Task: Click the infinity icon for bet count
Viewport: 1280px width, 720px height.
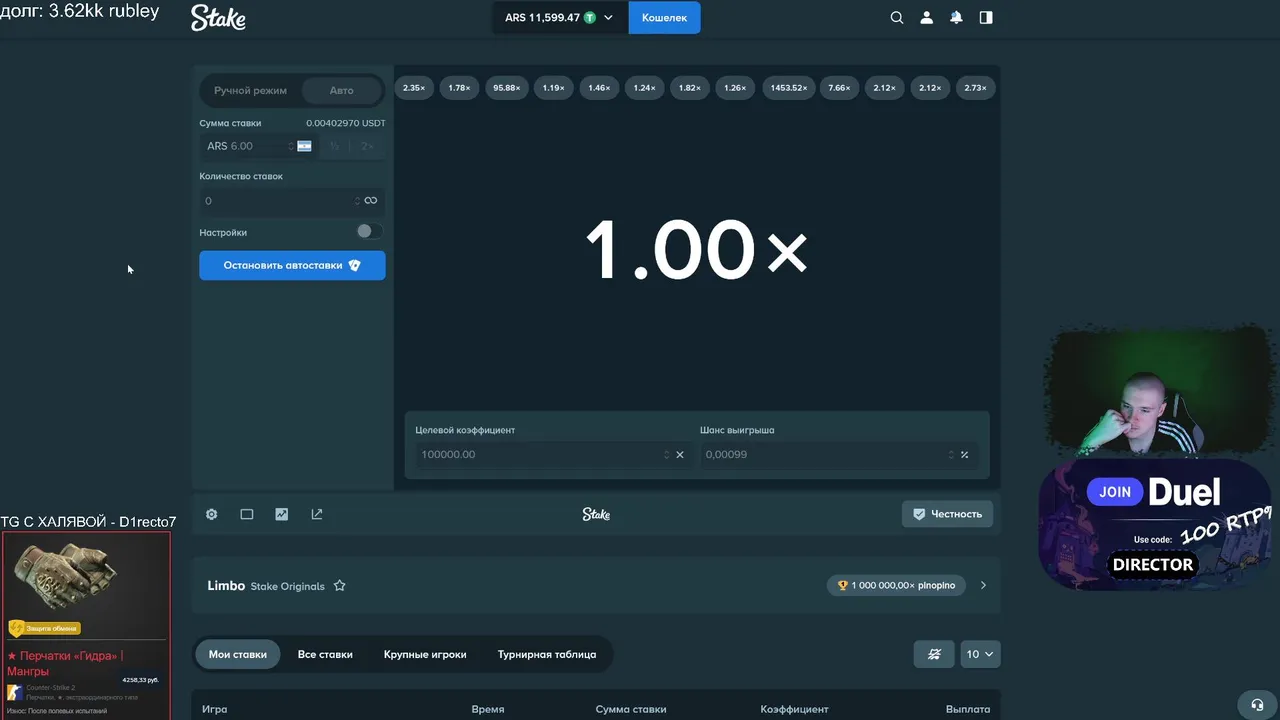Action: pos(371,201)
